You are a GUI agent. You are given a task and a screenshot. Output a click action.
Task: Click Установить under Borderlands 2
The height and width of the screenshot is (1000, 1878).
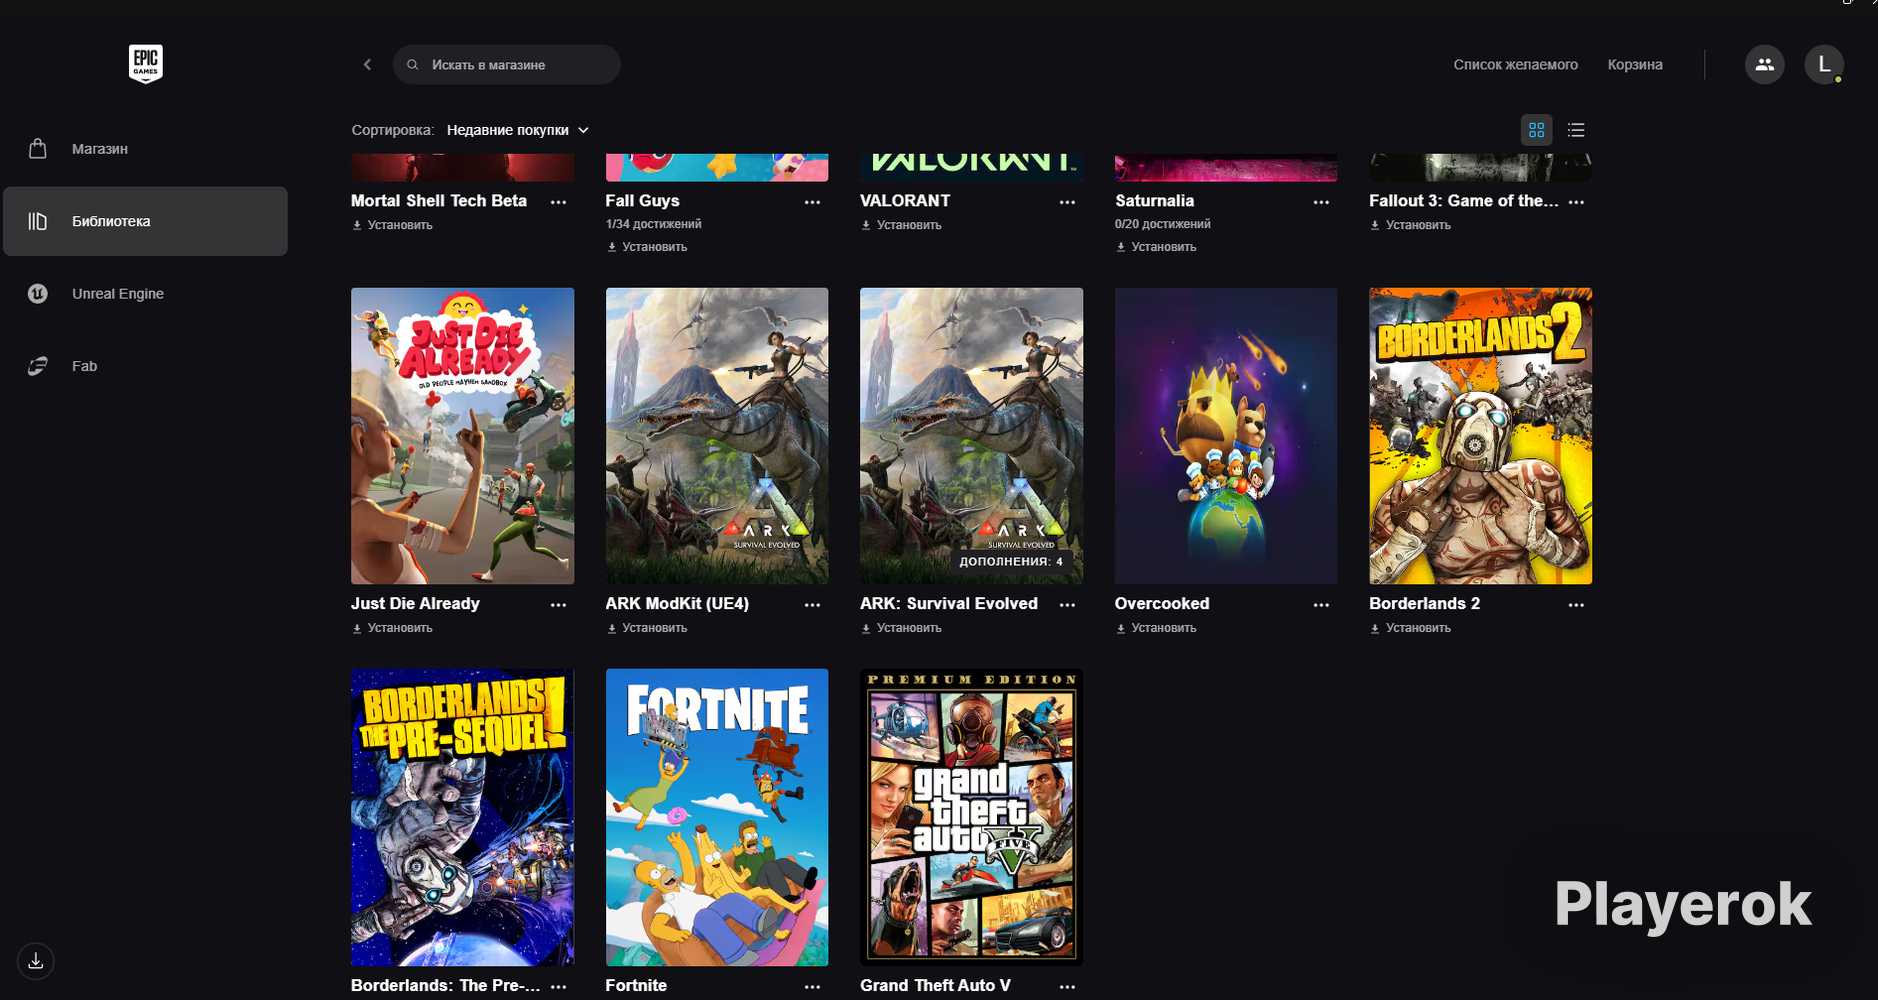click(x=1410, y=628)
